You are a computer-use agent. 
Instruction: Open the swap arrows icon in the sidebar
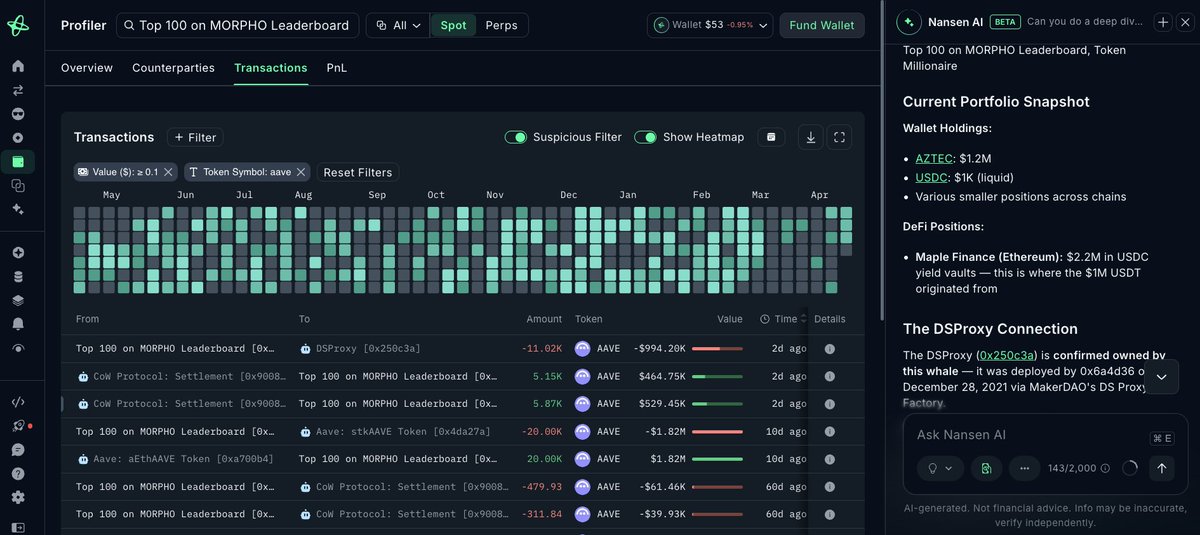pos(18,90)
